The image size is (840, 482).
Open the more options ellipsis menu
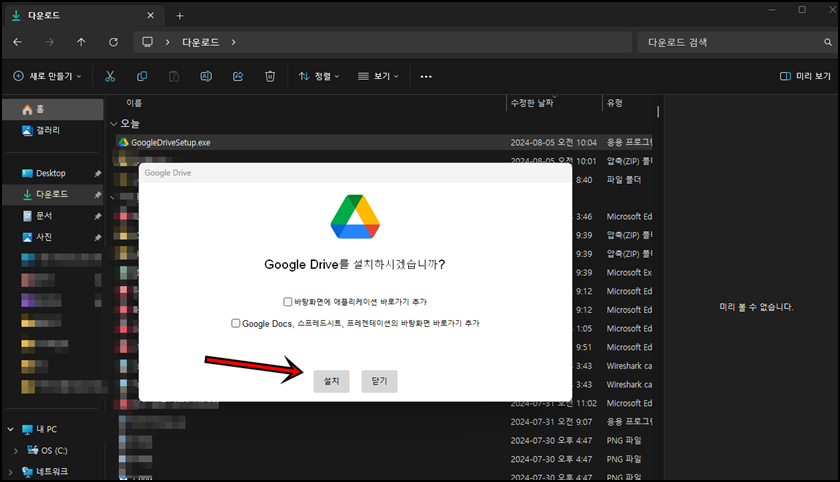426,76
